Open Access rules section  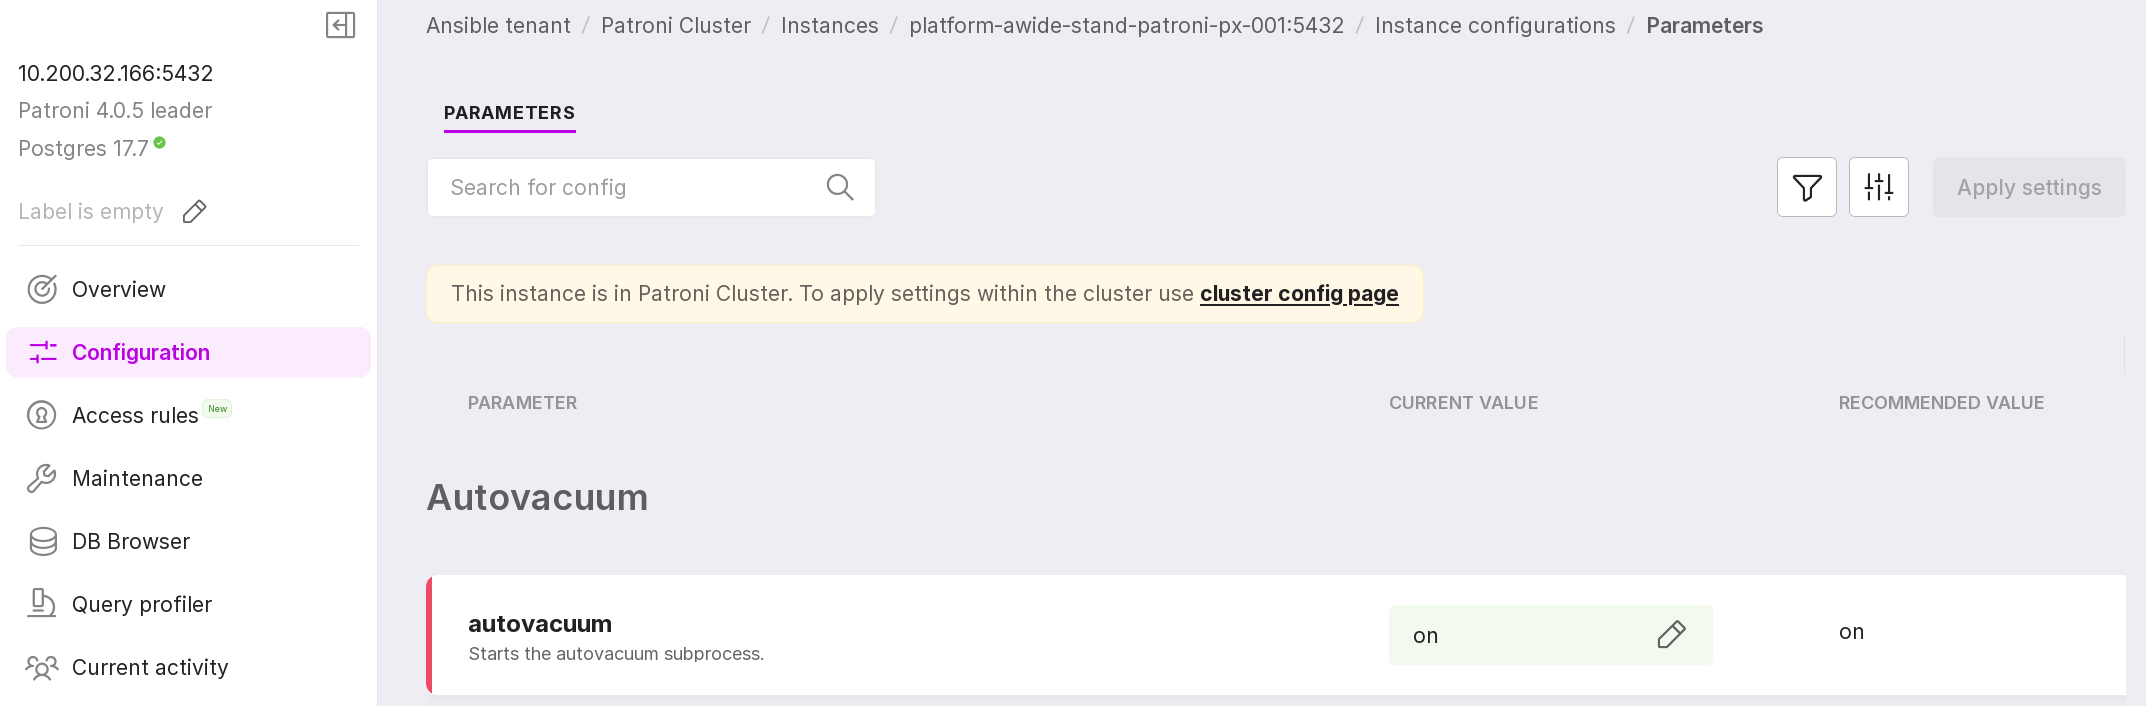(135, 416)
